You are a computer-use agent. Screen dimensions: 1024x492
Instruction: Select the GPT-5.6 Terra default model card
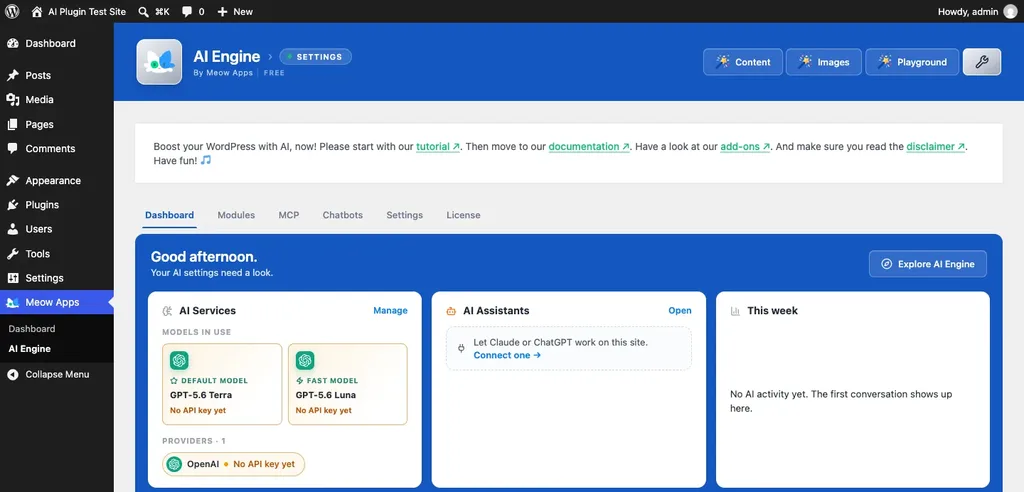[x=222, y=384]
